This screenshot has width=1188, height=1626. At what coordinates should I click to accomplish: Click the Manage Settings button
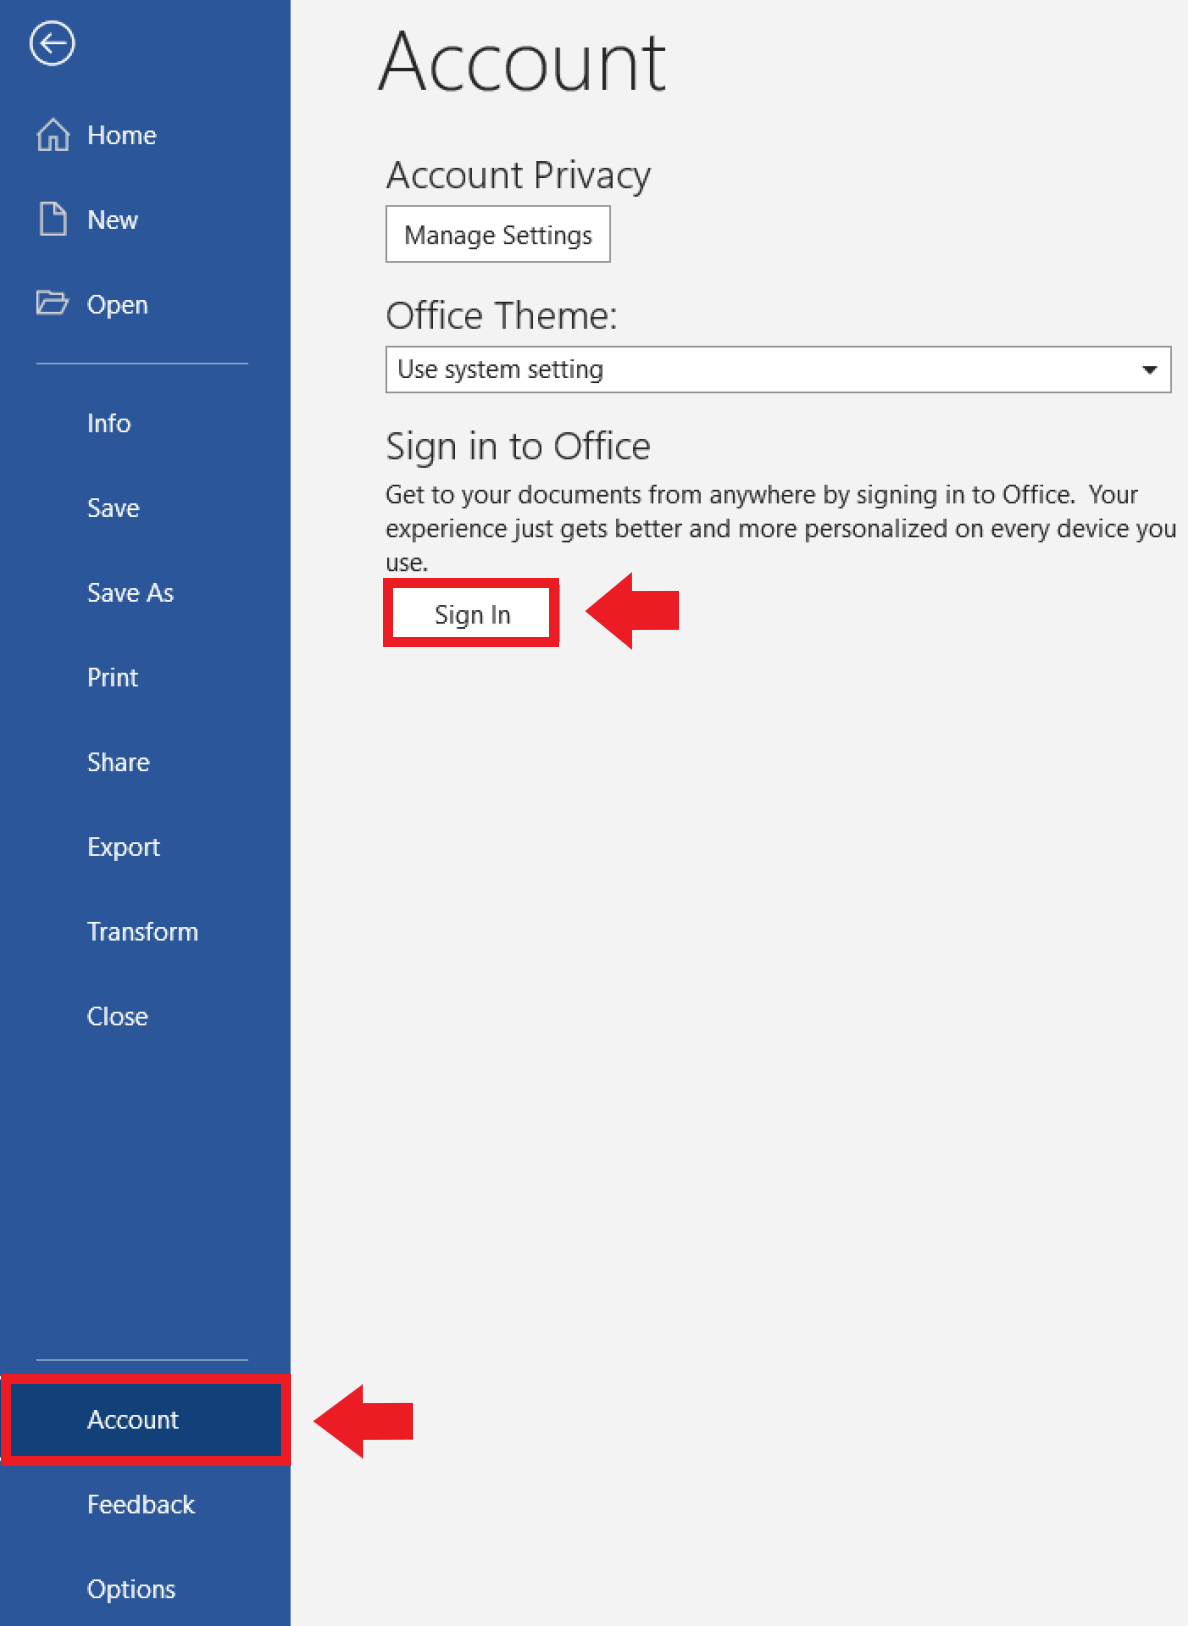click(x=498, y=235)
